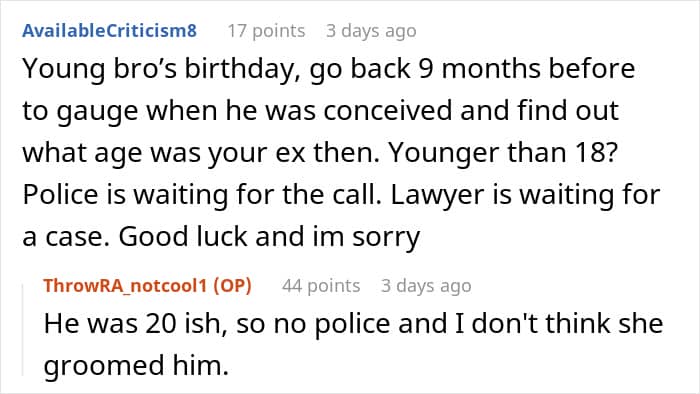Viewport: 700px width, 394px height.
Task: Open the OP reply's 3 days ago permalink
Action: [426, 286]
